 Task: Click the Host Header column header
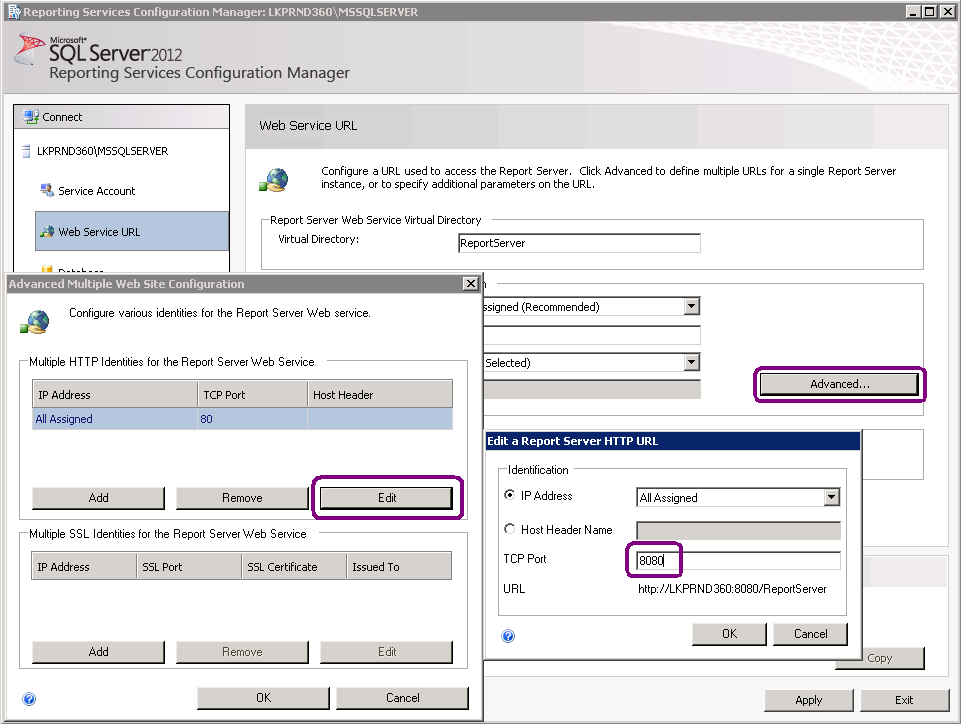point(380,395)
